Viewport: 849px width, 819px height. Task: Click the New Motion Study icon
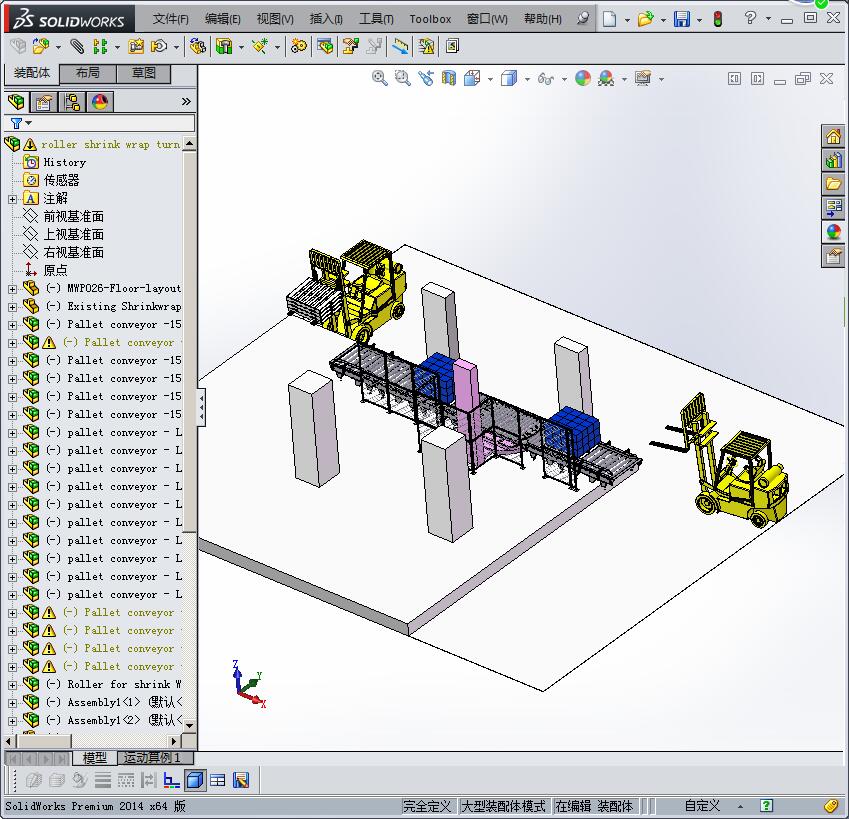[x=298, y=47]
